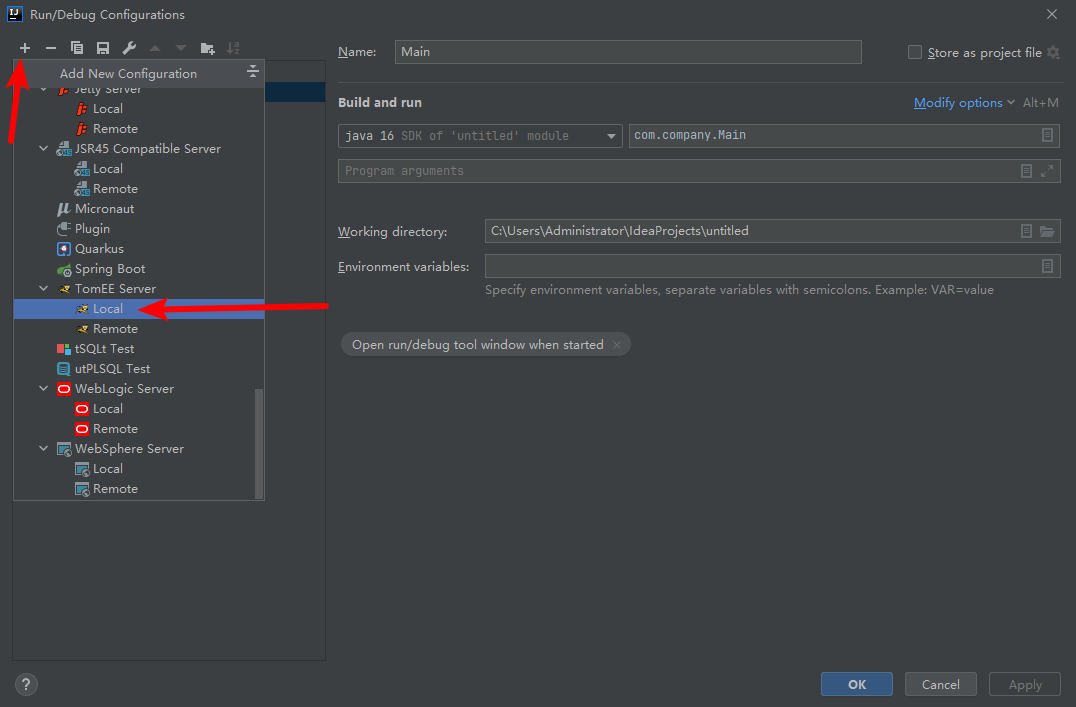Click the Cancel button

940,684
